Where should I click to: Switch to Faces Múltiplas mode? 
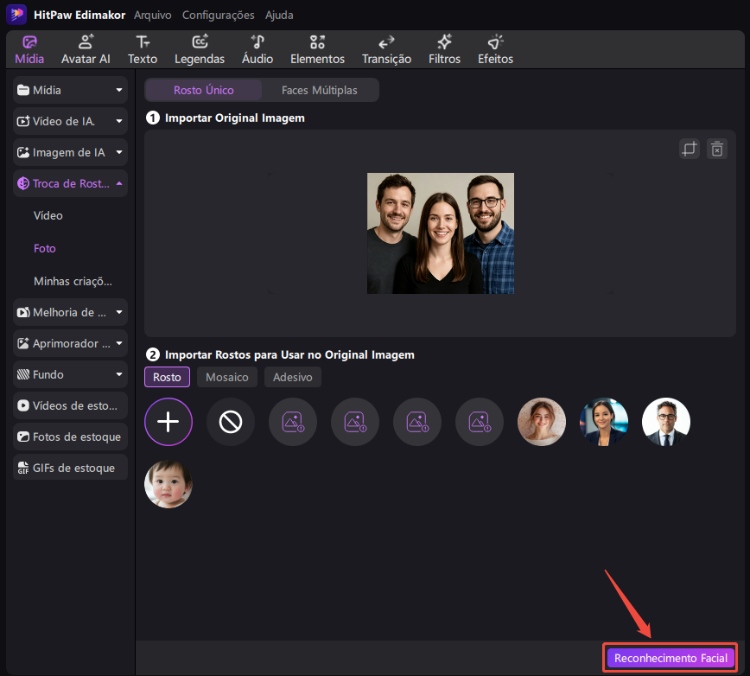[319, 90]
